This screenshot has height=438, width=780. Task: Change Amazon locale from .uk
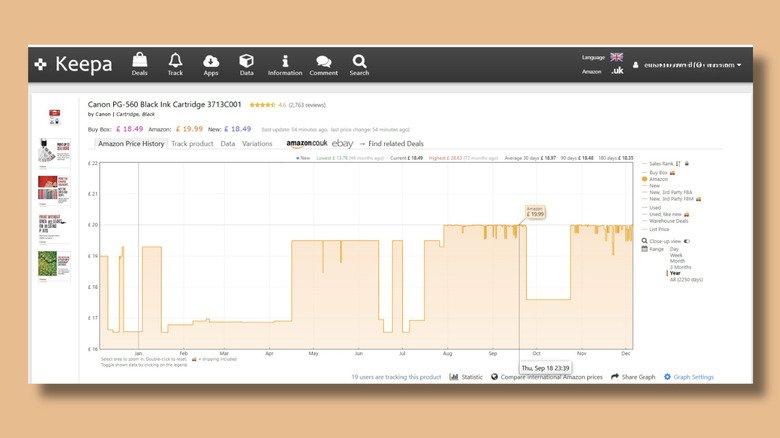tap(616, 71)
